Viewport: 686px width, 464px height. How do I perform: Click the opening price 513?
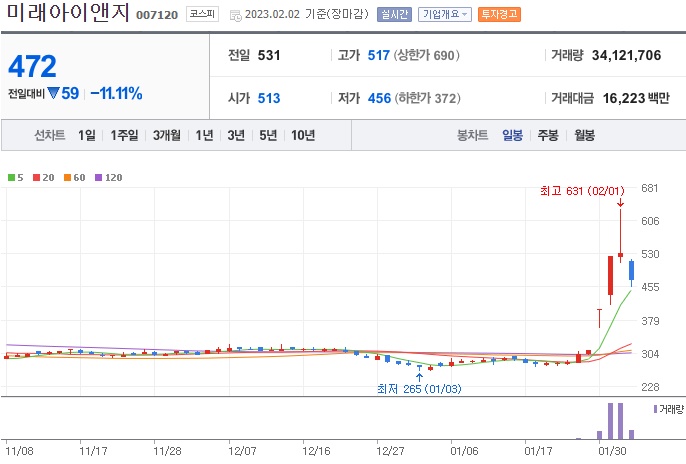coord(269,98)
